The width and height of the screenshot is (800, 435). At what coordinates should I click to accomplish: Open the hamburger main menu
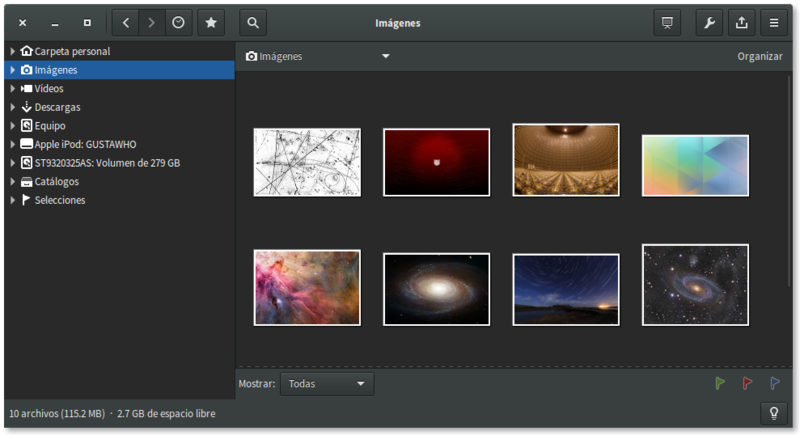773,22
